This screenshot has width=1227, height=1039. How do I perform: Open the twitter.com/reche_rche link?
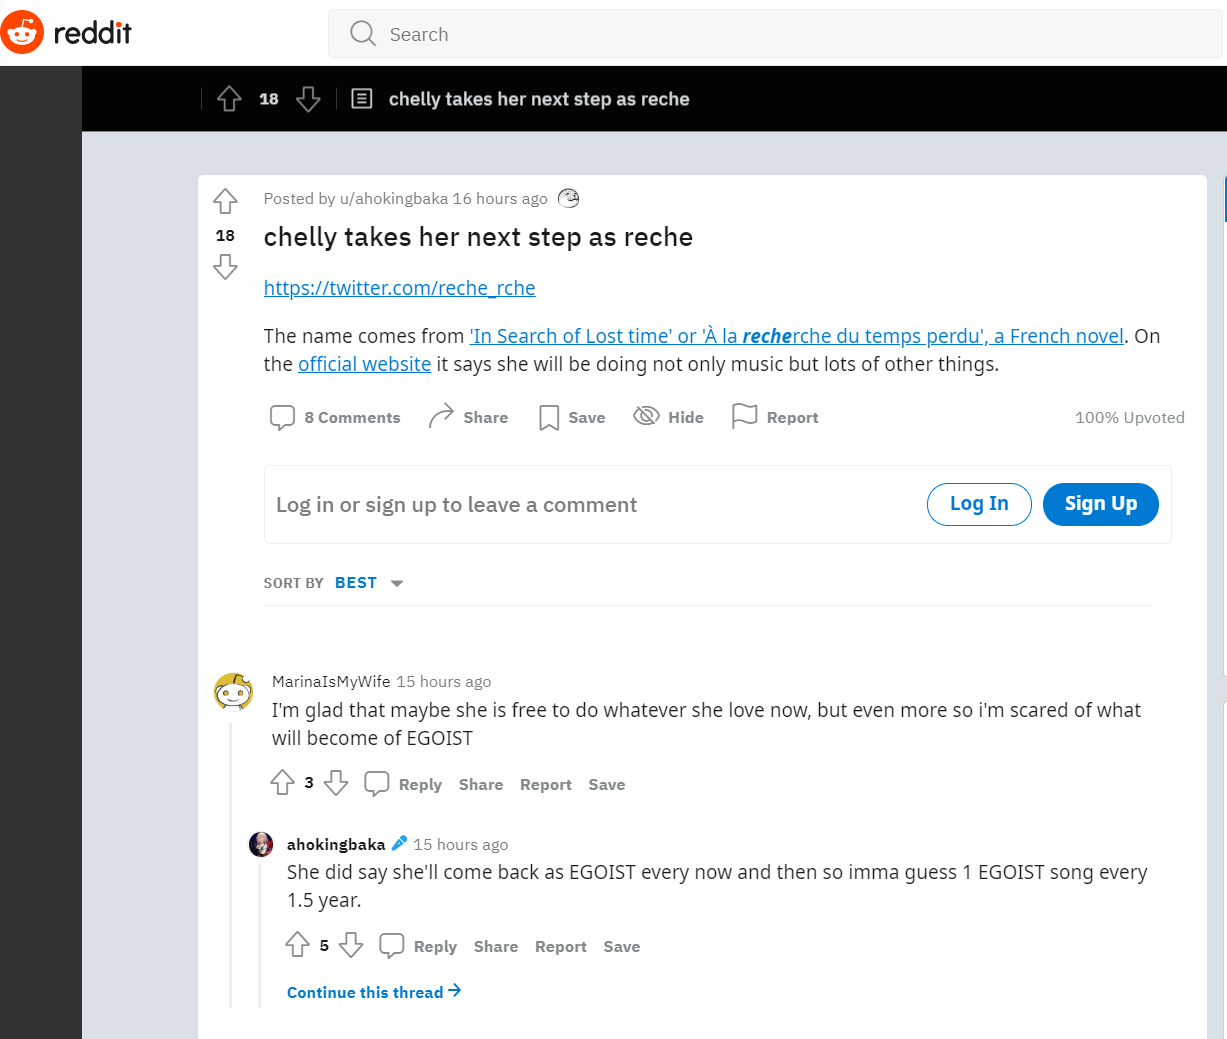click(399, 288)
